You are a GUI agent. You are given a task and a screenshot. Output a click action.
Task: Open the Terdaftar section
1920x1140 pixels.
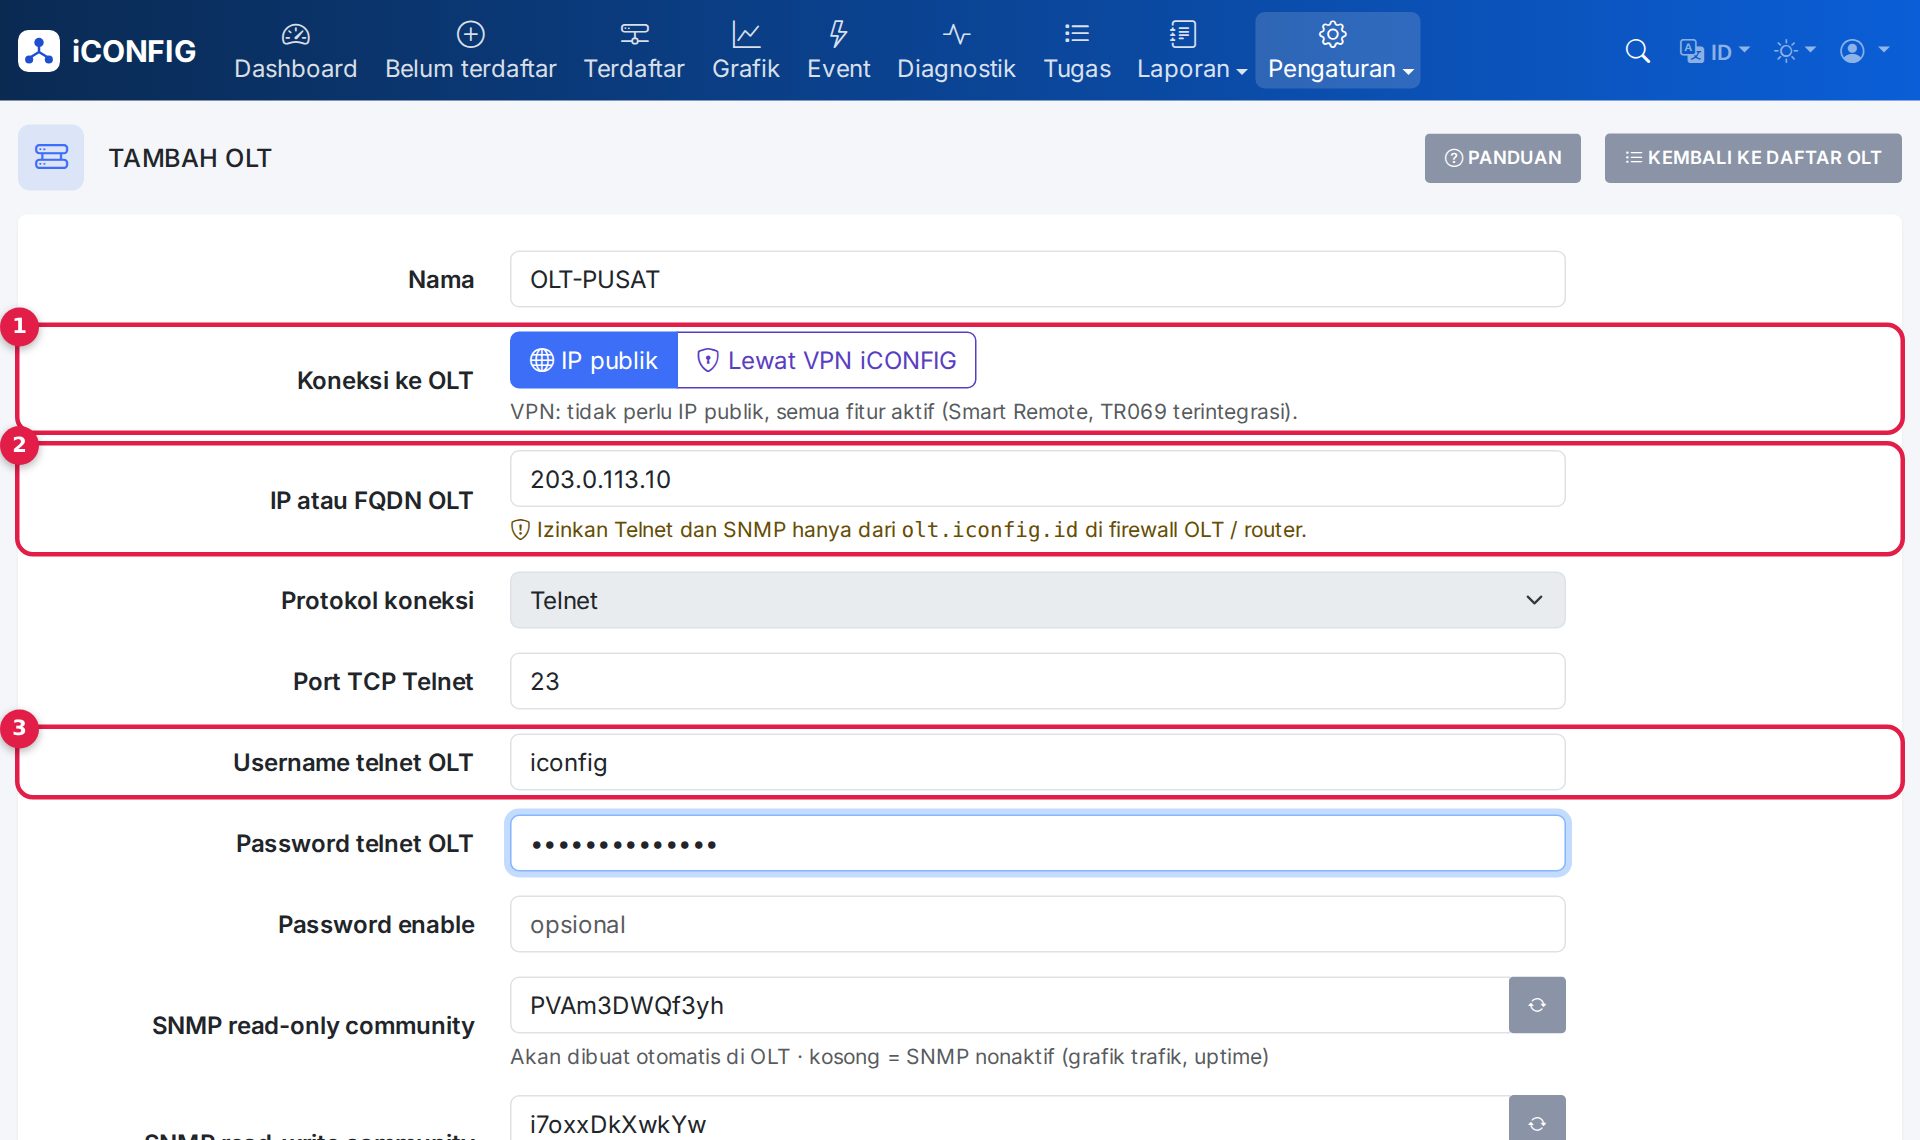[634, 51]
